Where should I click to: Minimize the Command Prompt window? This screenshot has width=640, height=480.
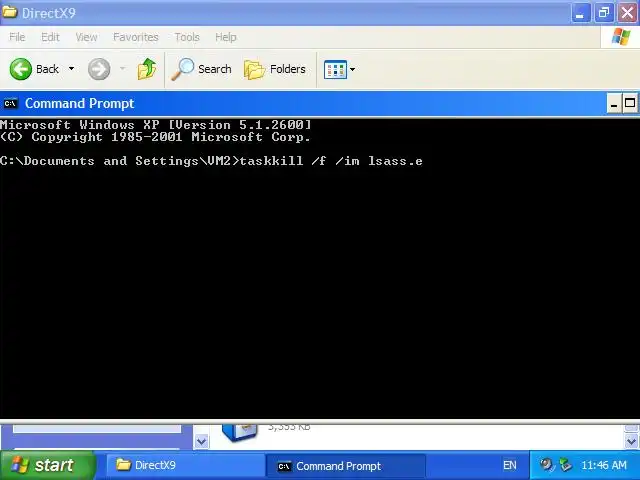pos(613,104)
